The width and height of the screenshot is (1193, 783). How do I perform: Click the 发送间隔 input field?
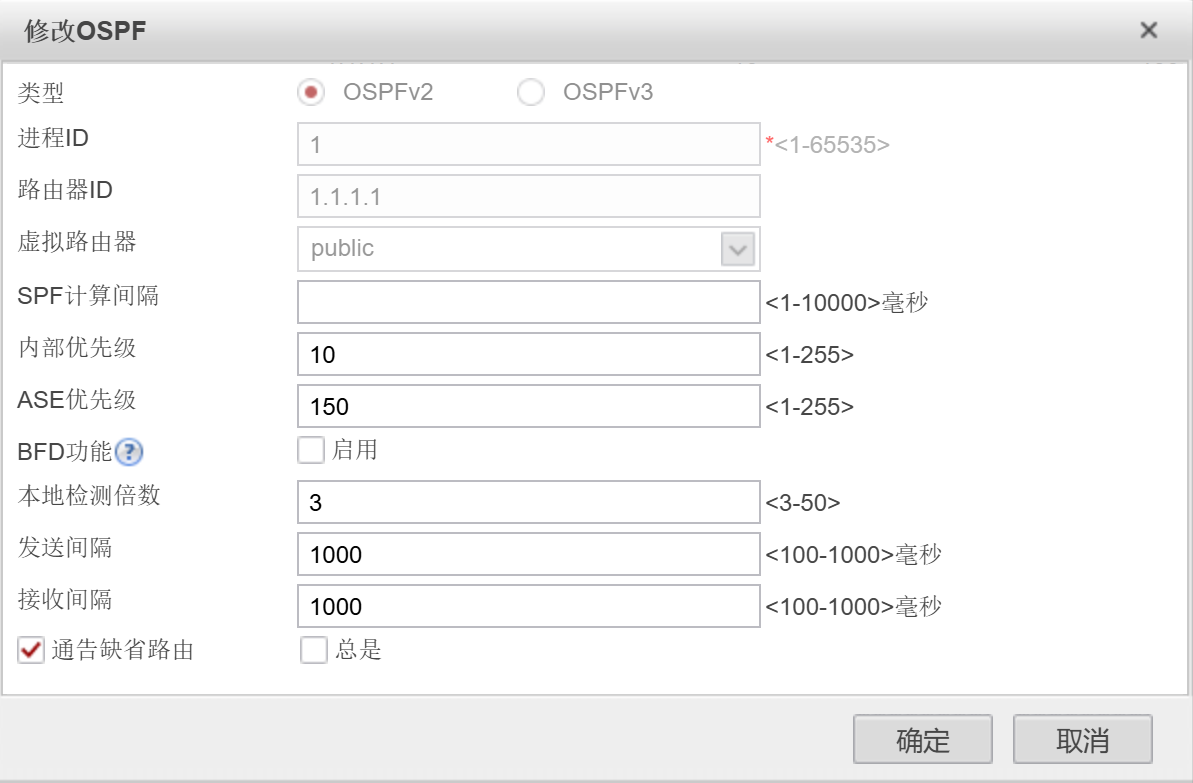pos(528,554)
